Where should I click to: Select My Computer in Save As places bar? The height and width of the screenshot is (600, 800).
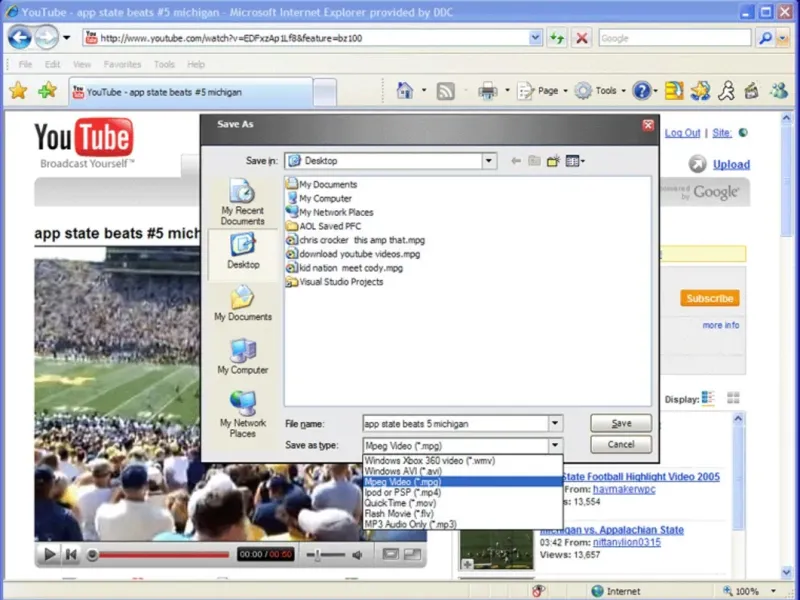pyautogui.click(x=243, y=357)
